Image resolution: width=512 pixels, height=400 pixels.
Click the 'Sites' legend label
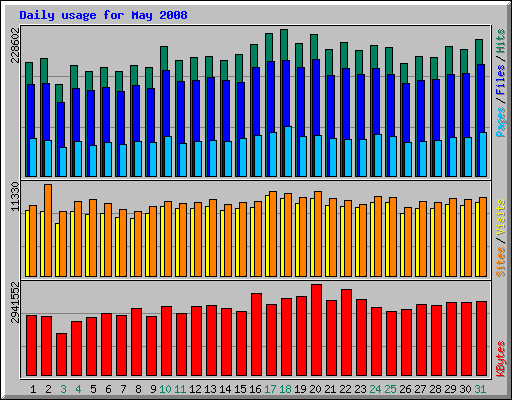tap(501, 262)
